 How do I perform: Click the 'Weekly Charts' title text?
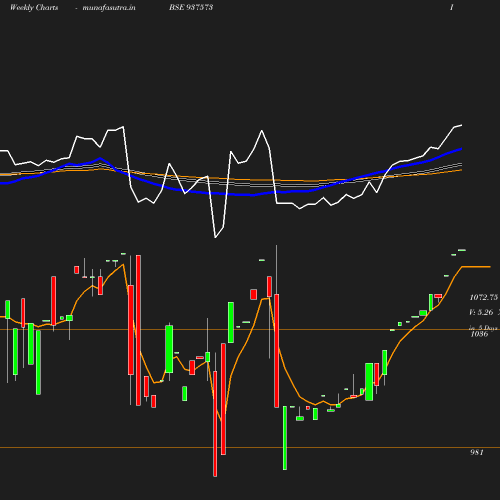[34, 8]
